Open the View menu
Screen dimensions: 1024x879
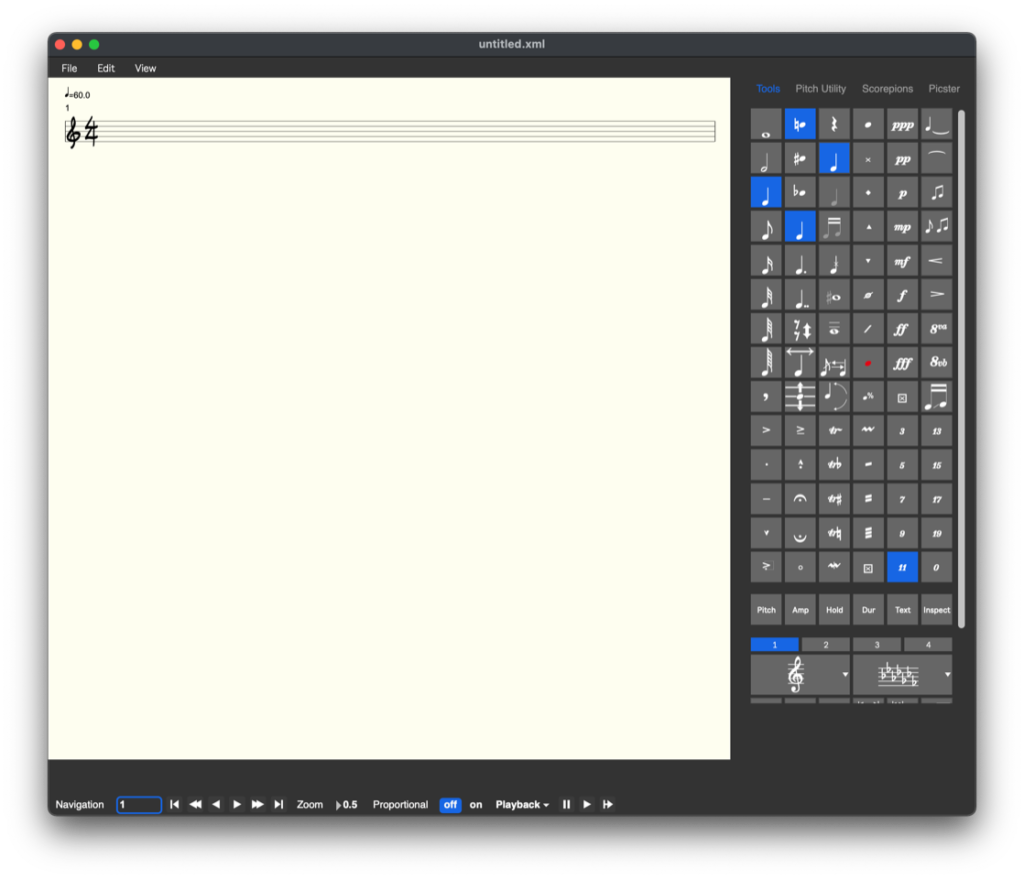(x=145, y=68)
